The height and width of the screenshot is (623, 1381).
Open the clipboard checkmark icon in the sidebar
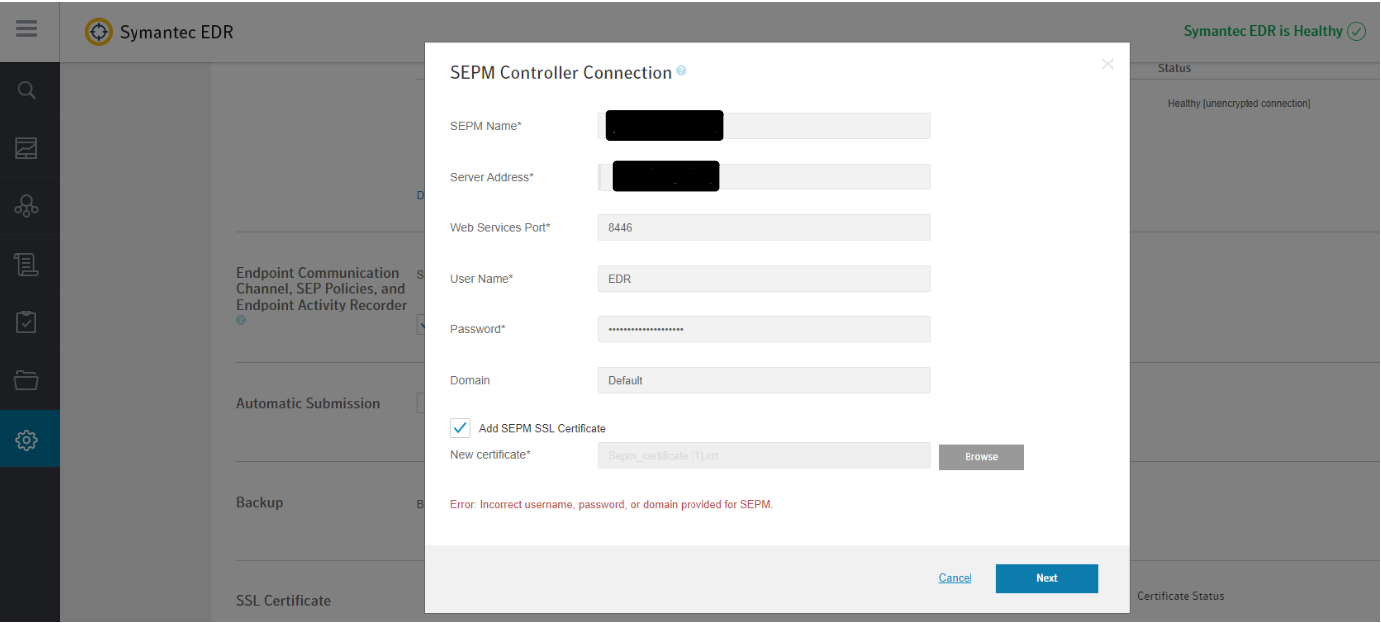tap(27, 322)
